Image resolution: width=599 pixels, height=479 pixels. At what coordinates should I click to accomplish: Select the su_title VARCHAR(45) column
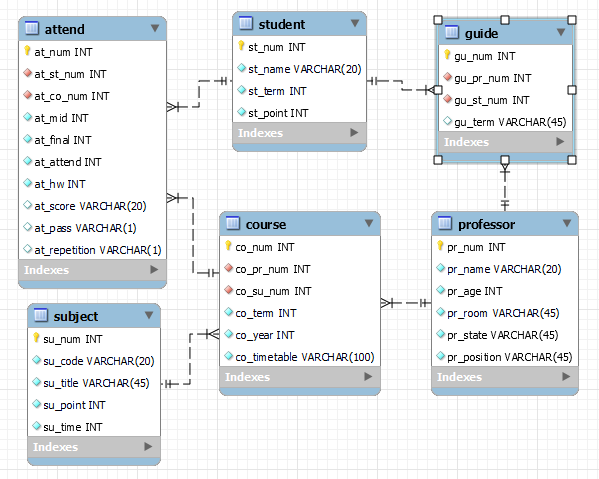click(x=94, y=383)
